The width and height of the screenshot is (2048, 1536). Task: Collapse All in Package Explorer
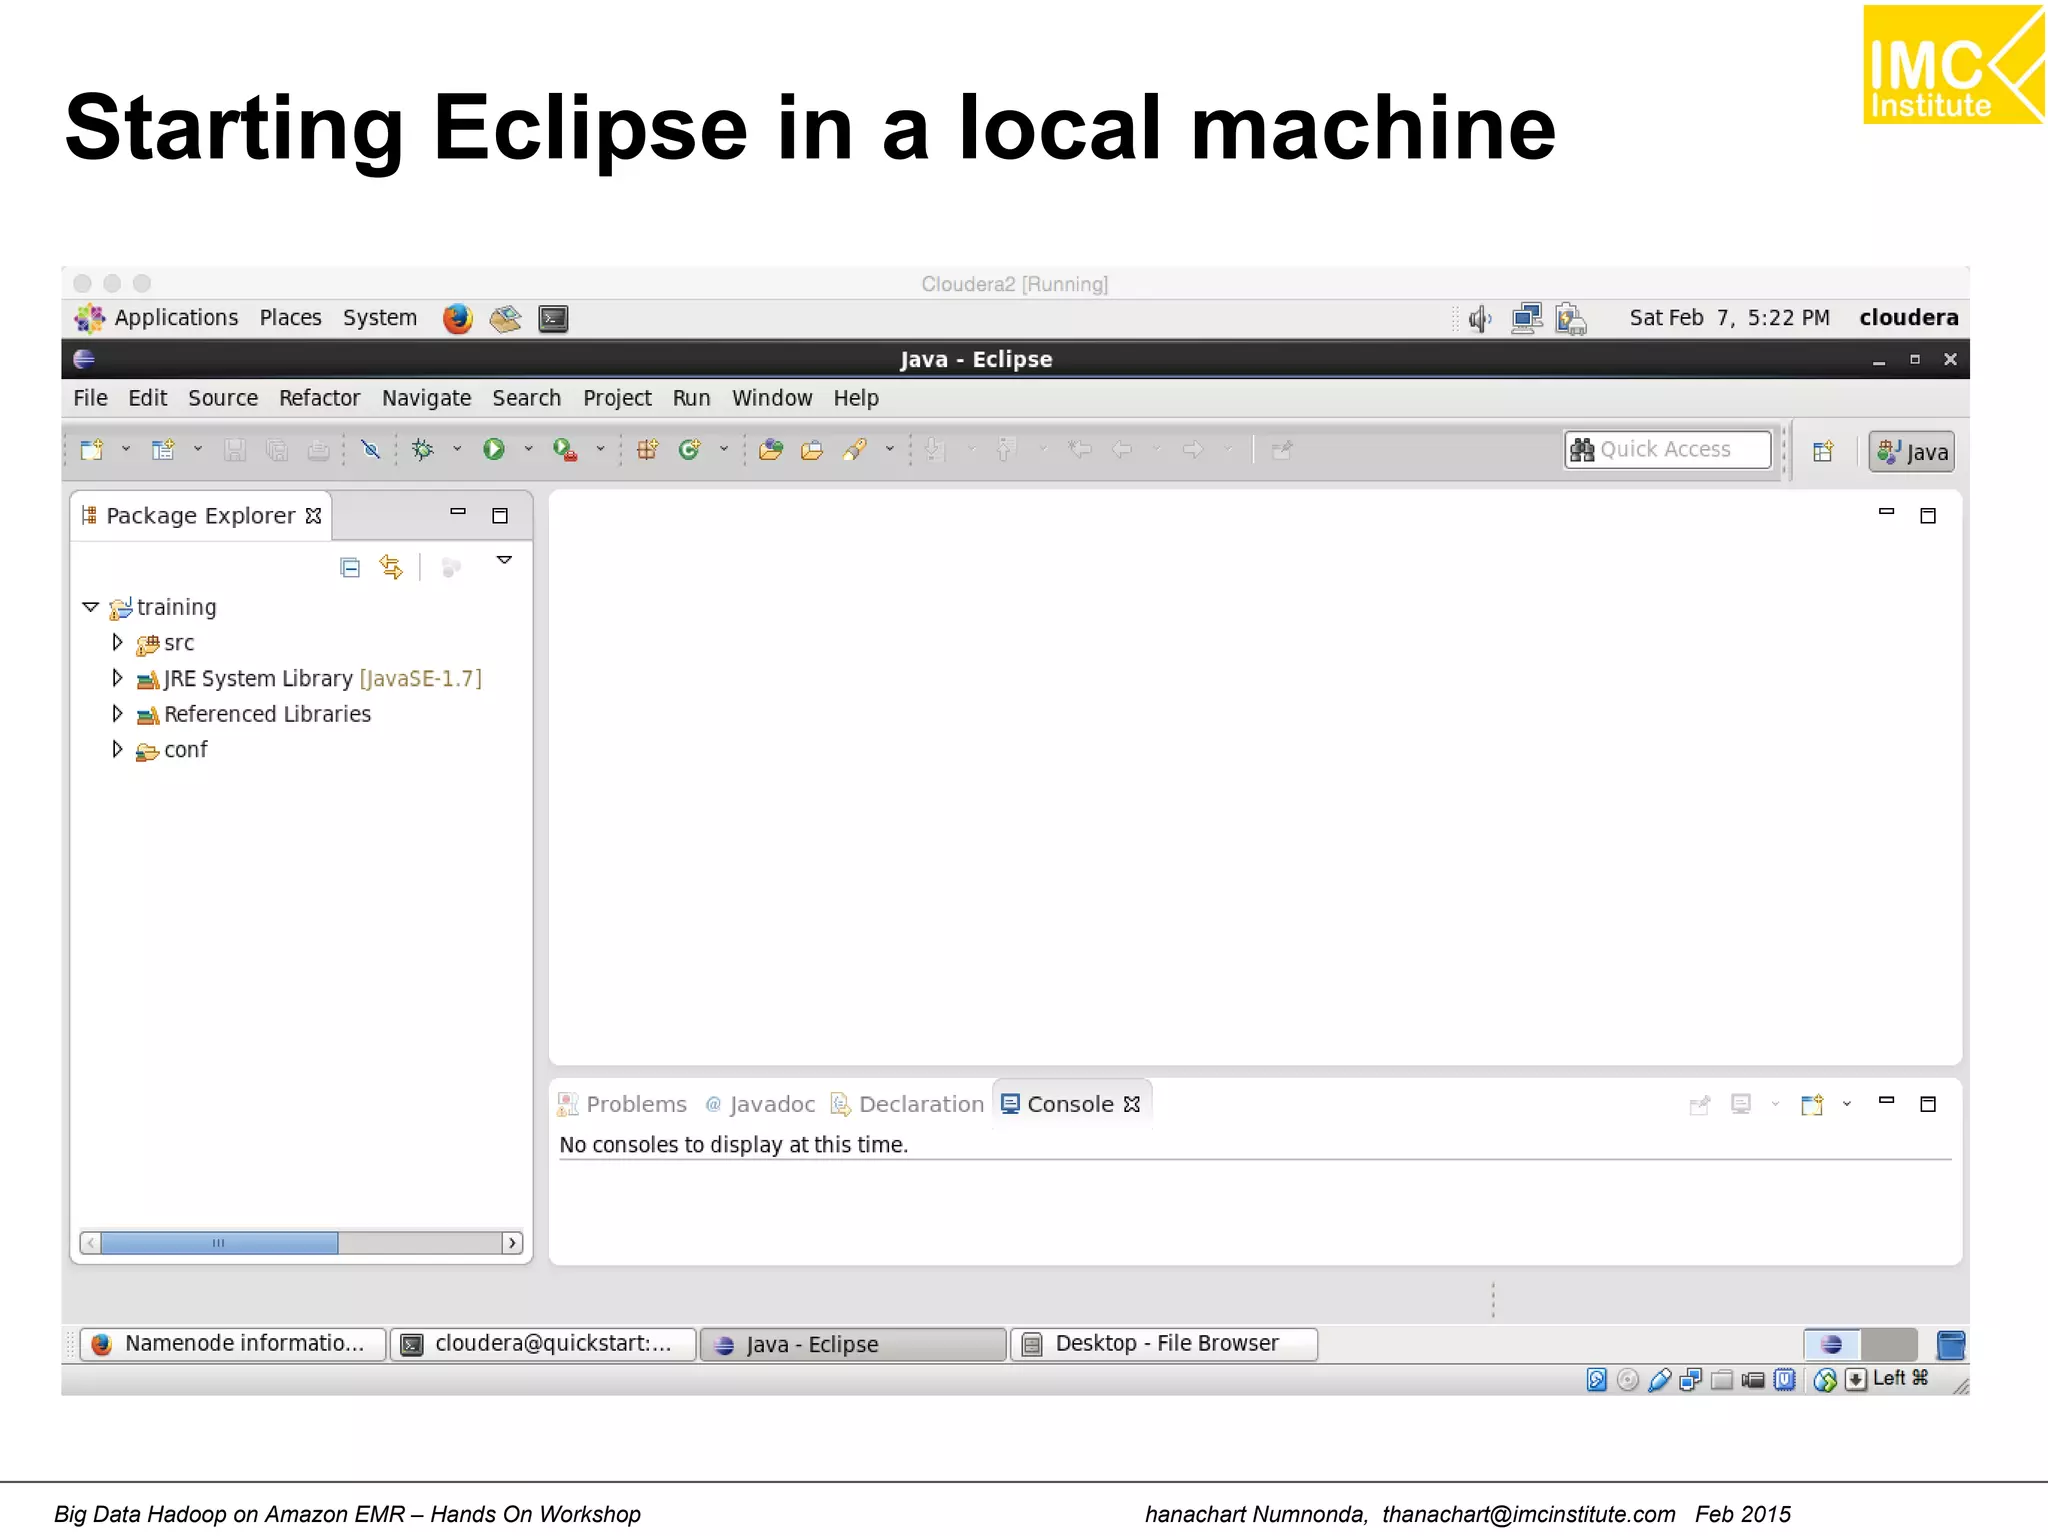350,568
